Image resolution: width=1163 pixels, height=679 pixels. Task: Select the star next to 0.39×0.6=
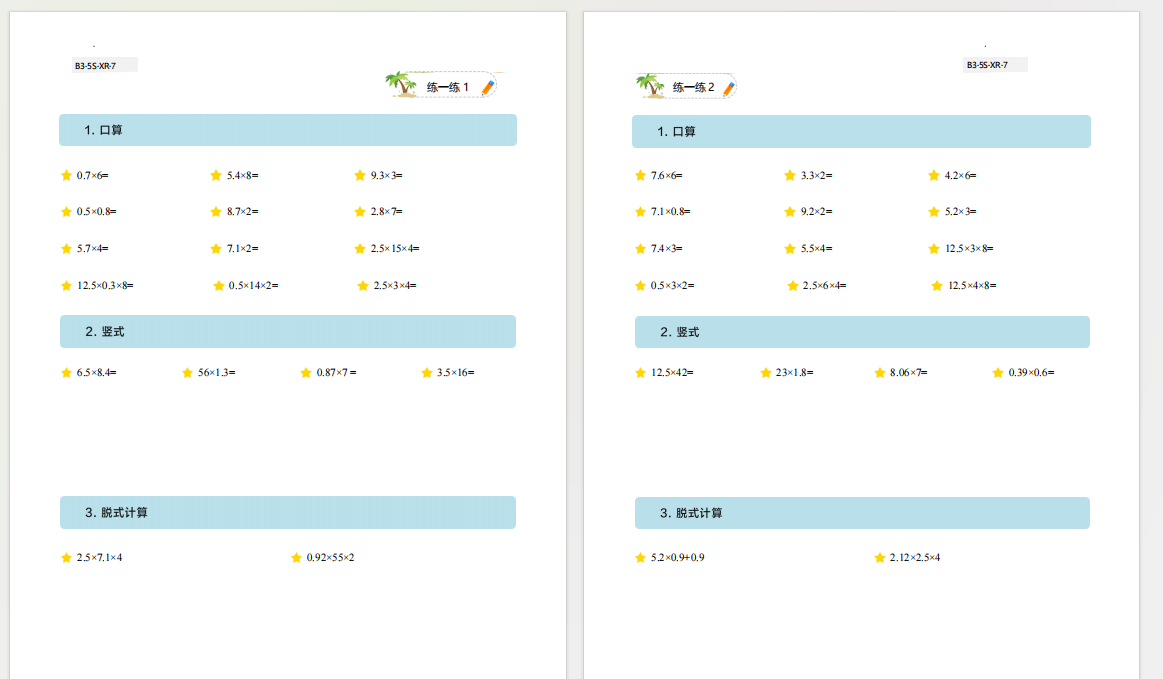click(997, 373)
